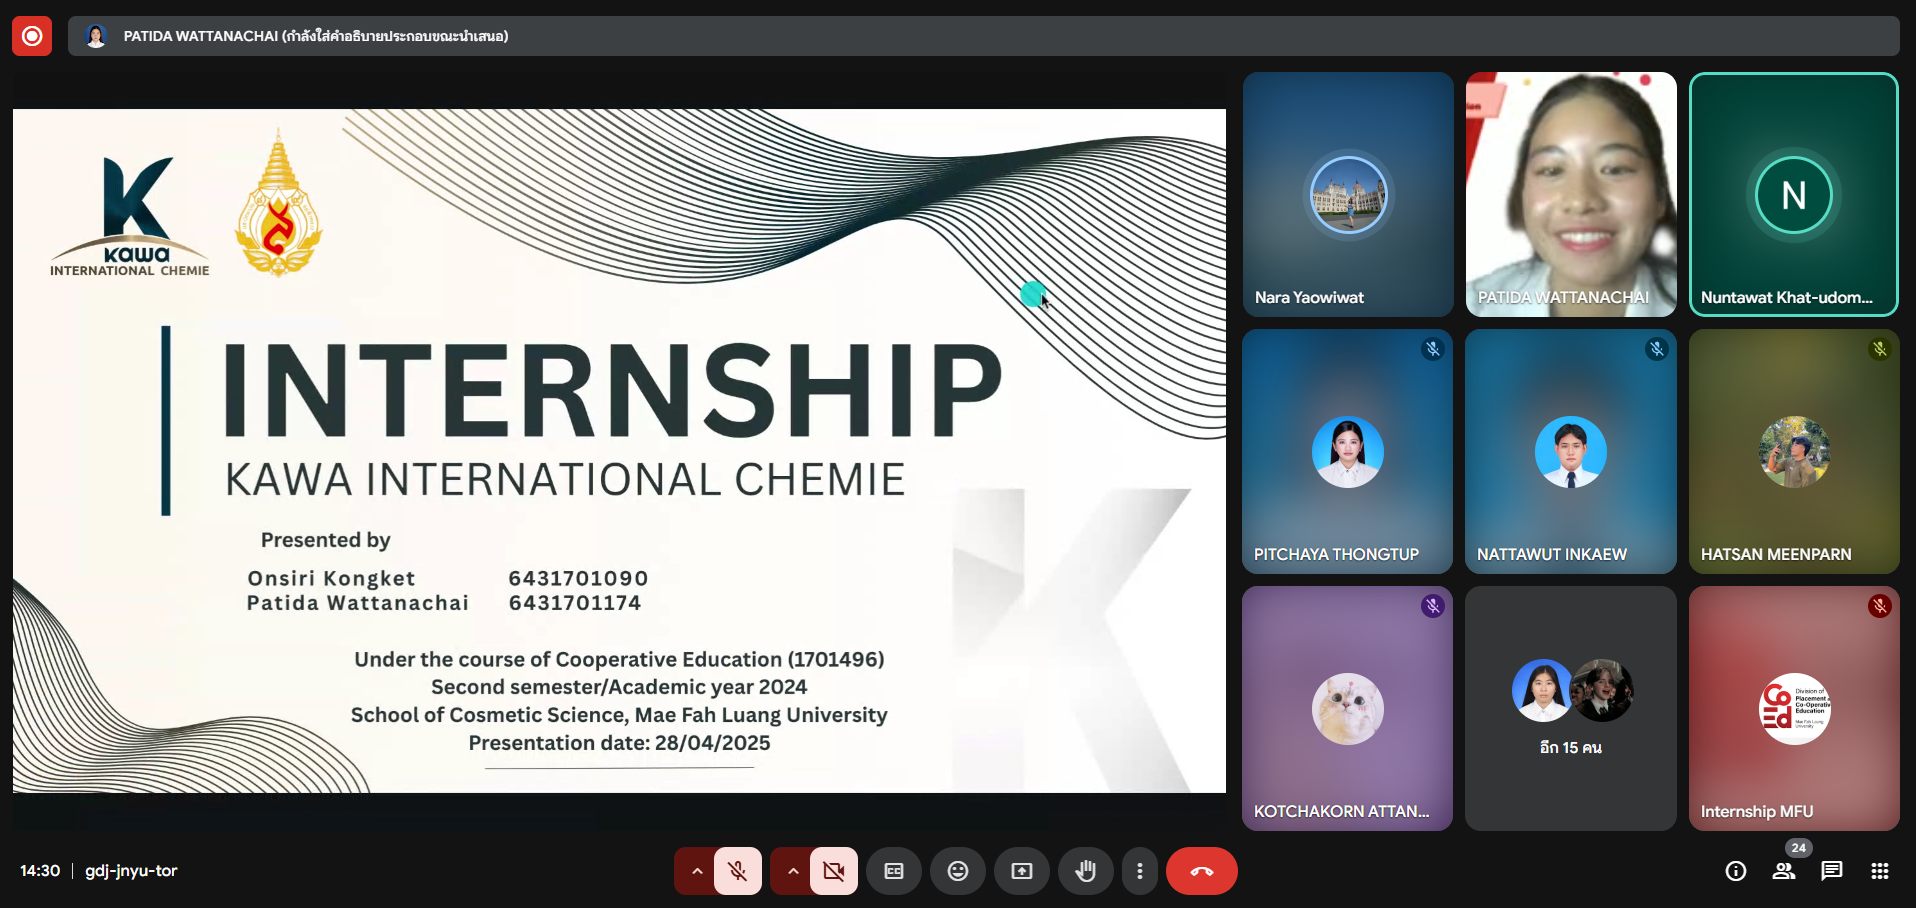Click muted mic icon on Internship MFU tile

point(1880,606)
